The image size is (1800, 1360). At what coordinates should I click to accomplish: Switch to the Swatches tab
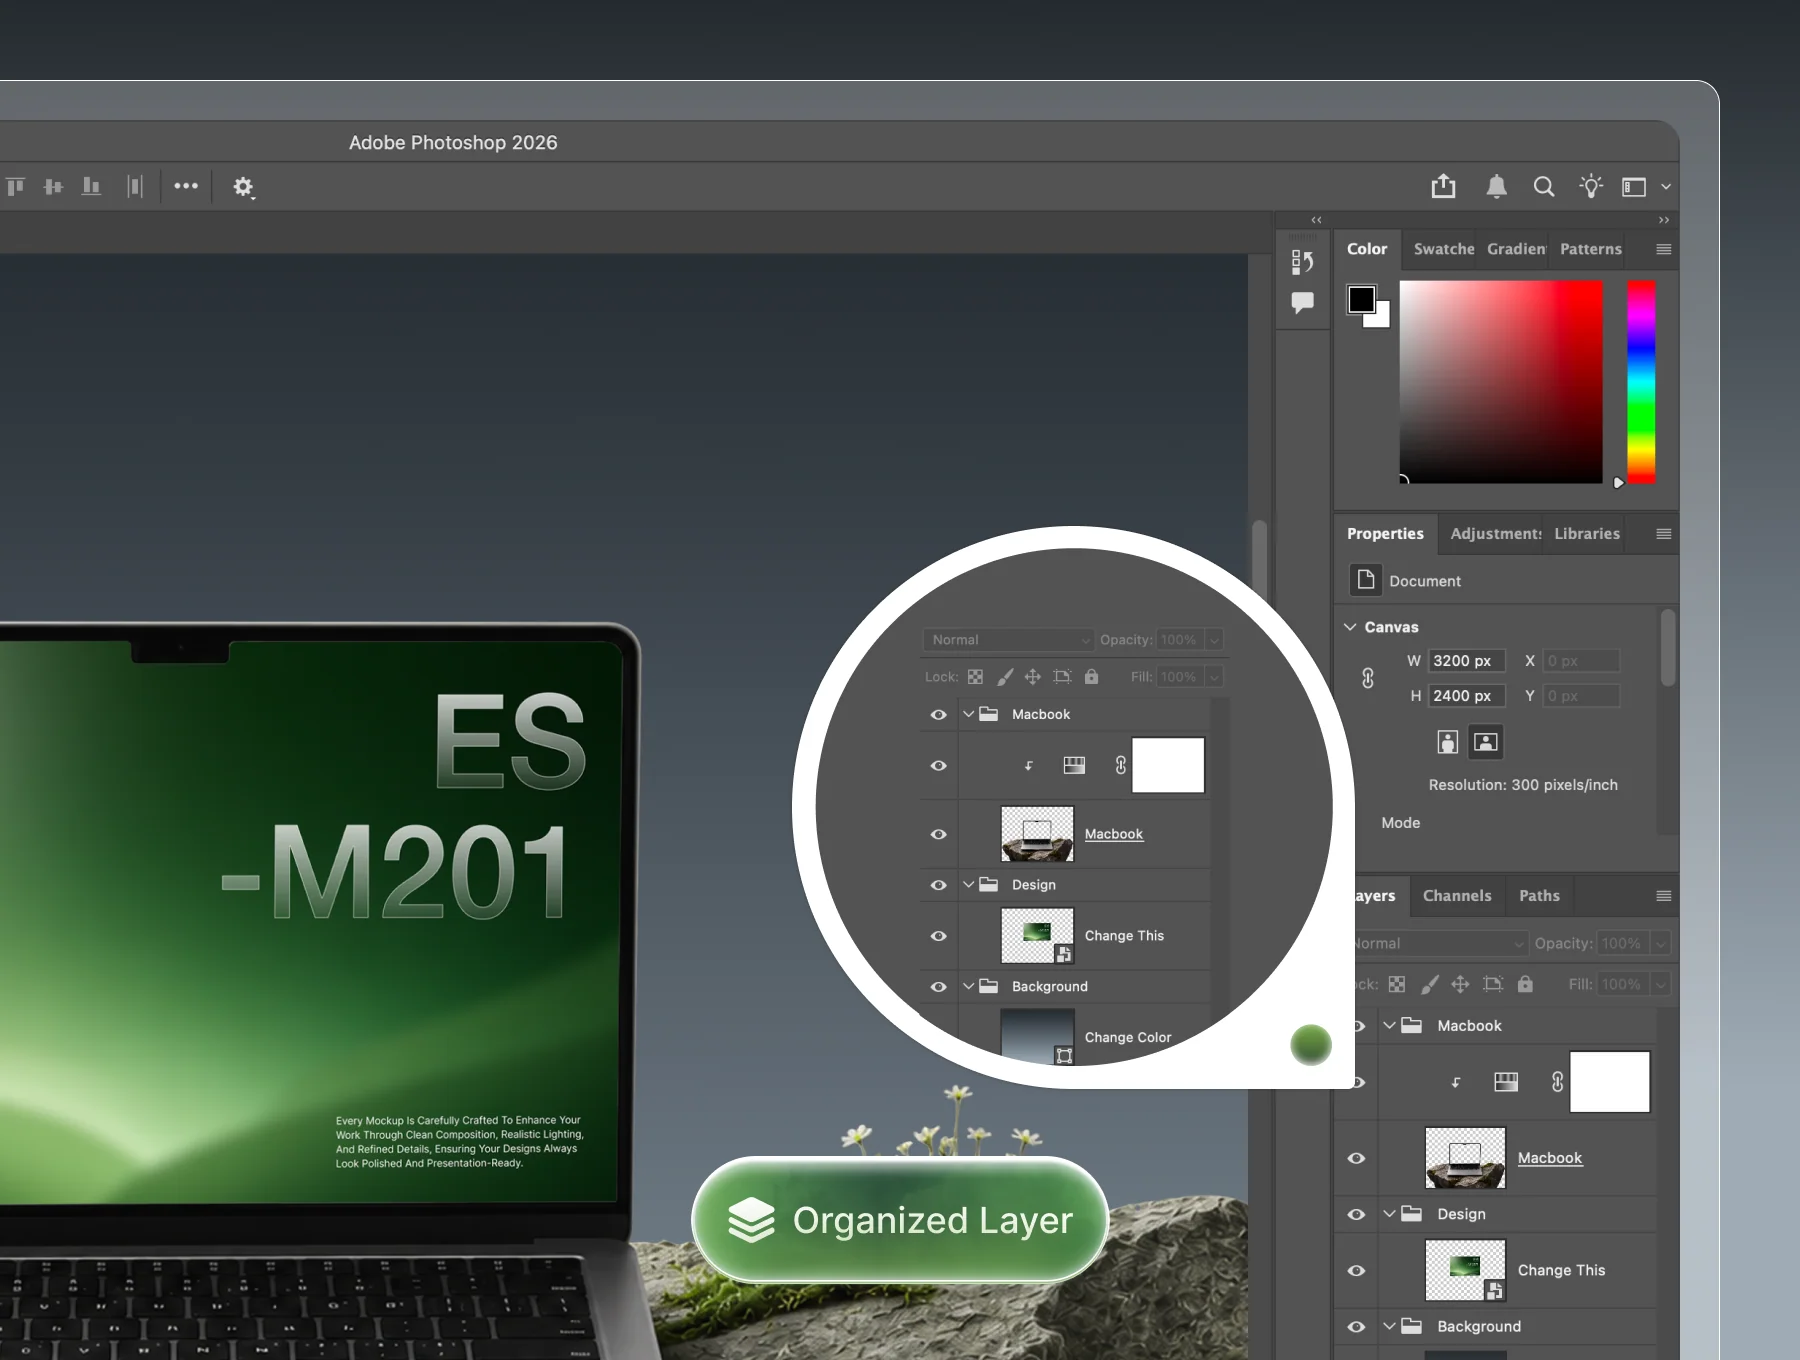coord(1443,249)
